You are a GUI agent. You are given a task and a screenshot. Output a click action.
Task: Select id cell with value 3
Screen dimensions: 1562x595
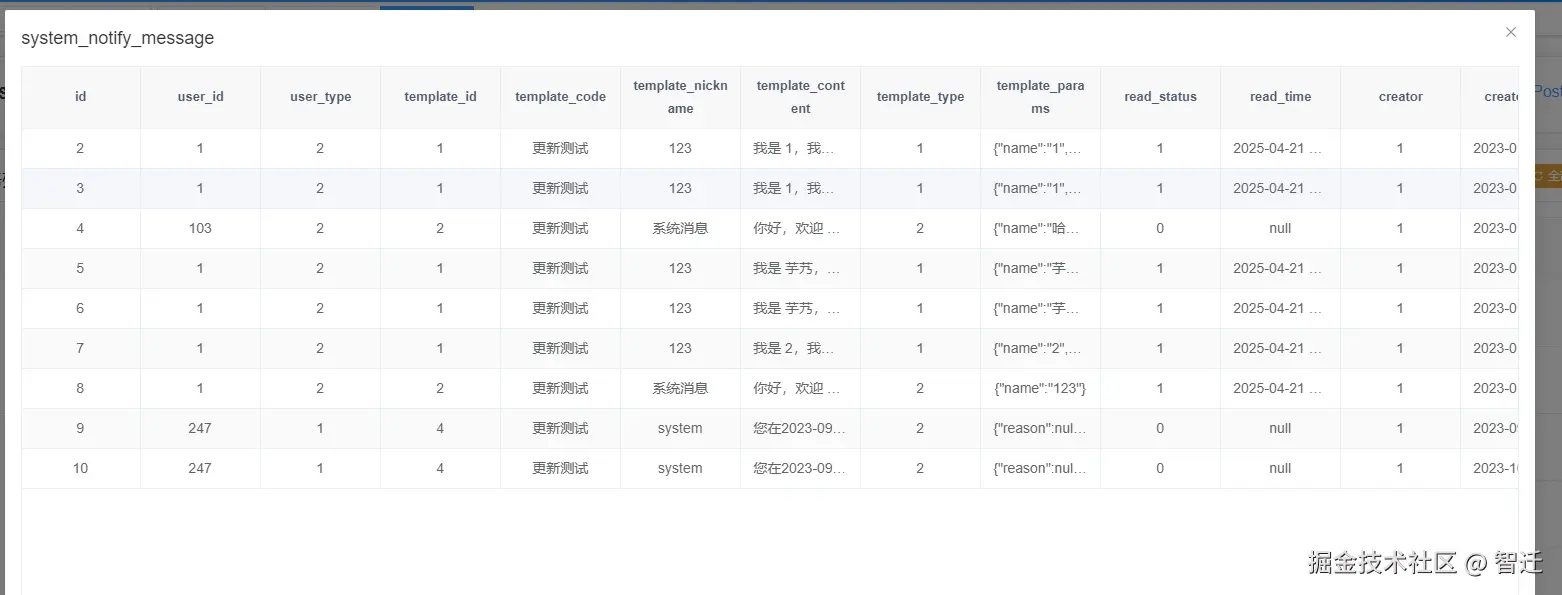(80, 188)
